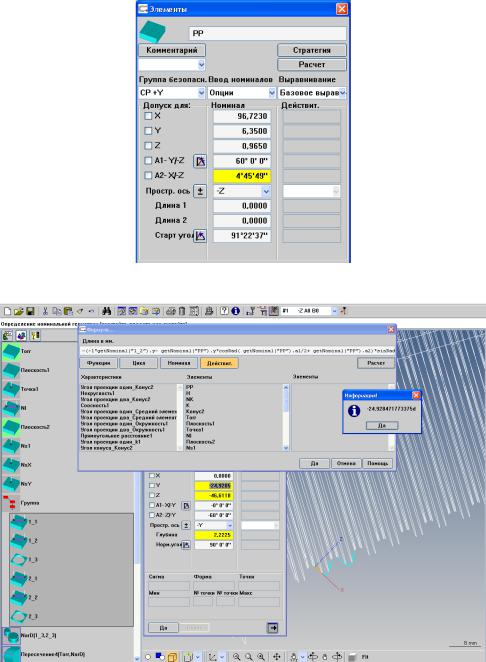
Task: Select the highlighted Действит. tab
Action: coord(219,363)
